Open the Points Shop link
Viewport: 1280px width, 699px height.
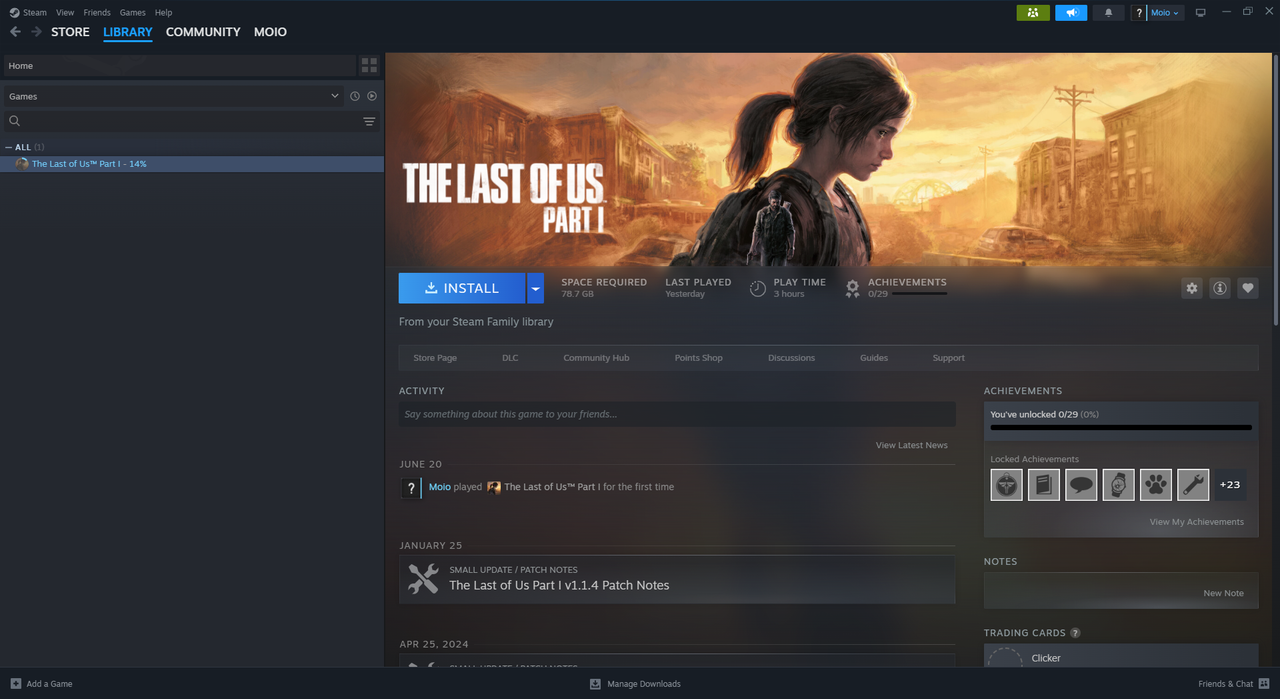[x=698, y=358]
